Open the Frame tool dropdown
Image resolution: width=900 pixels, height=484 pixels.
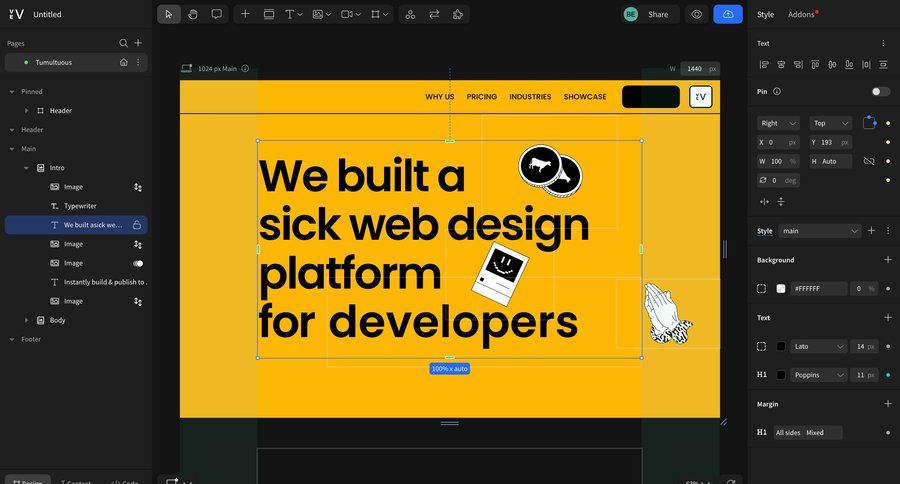click(x=379, y=14)
